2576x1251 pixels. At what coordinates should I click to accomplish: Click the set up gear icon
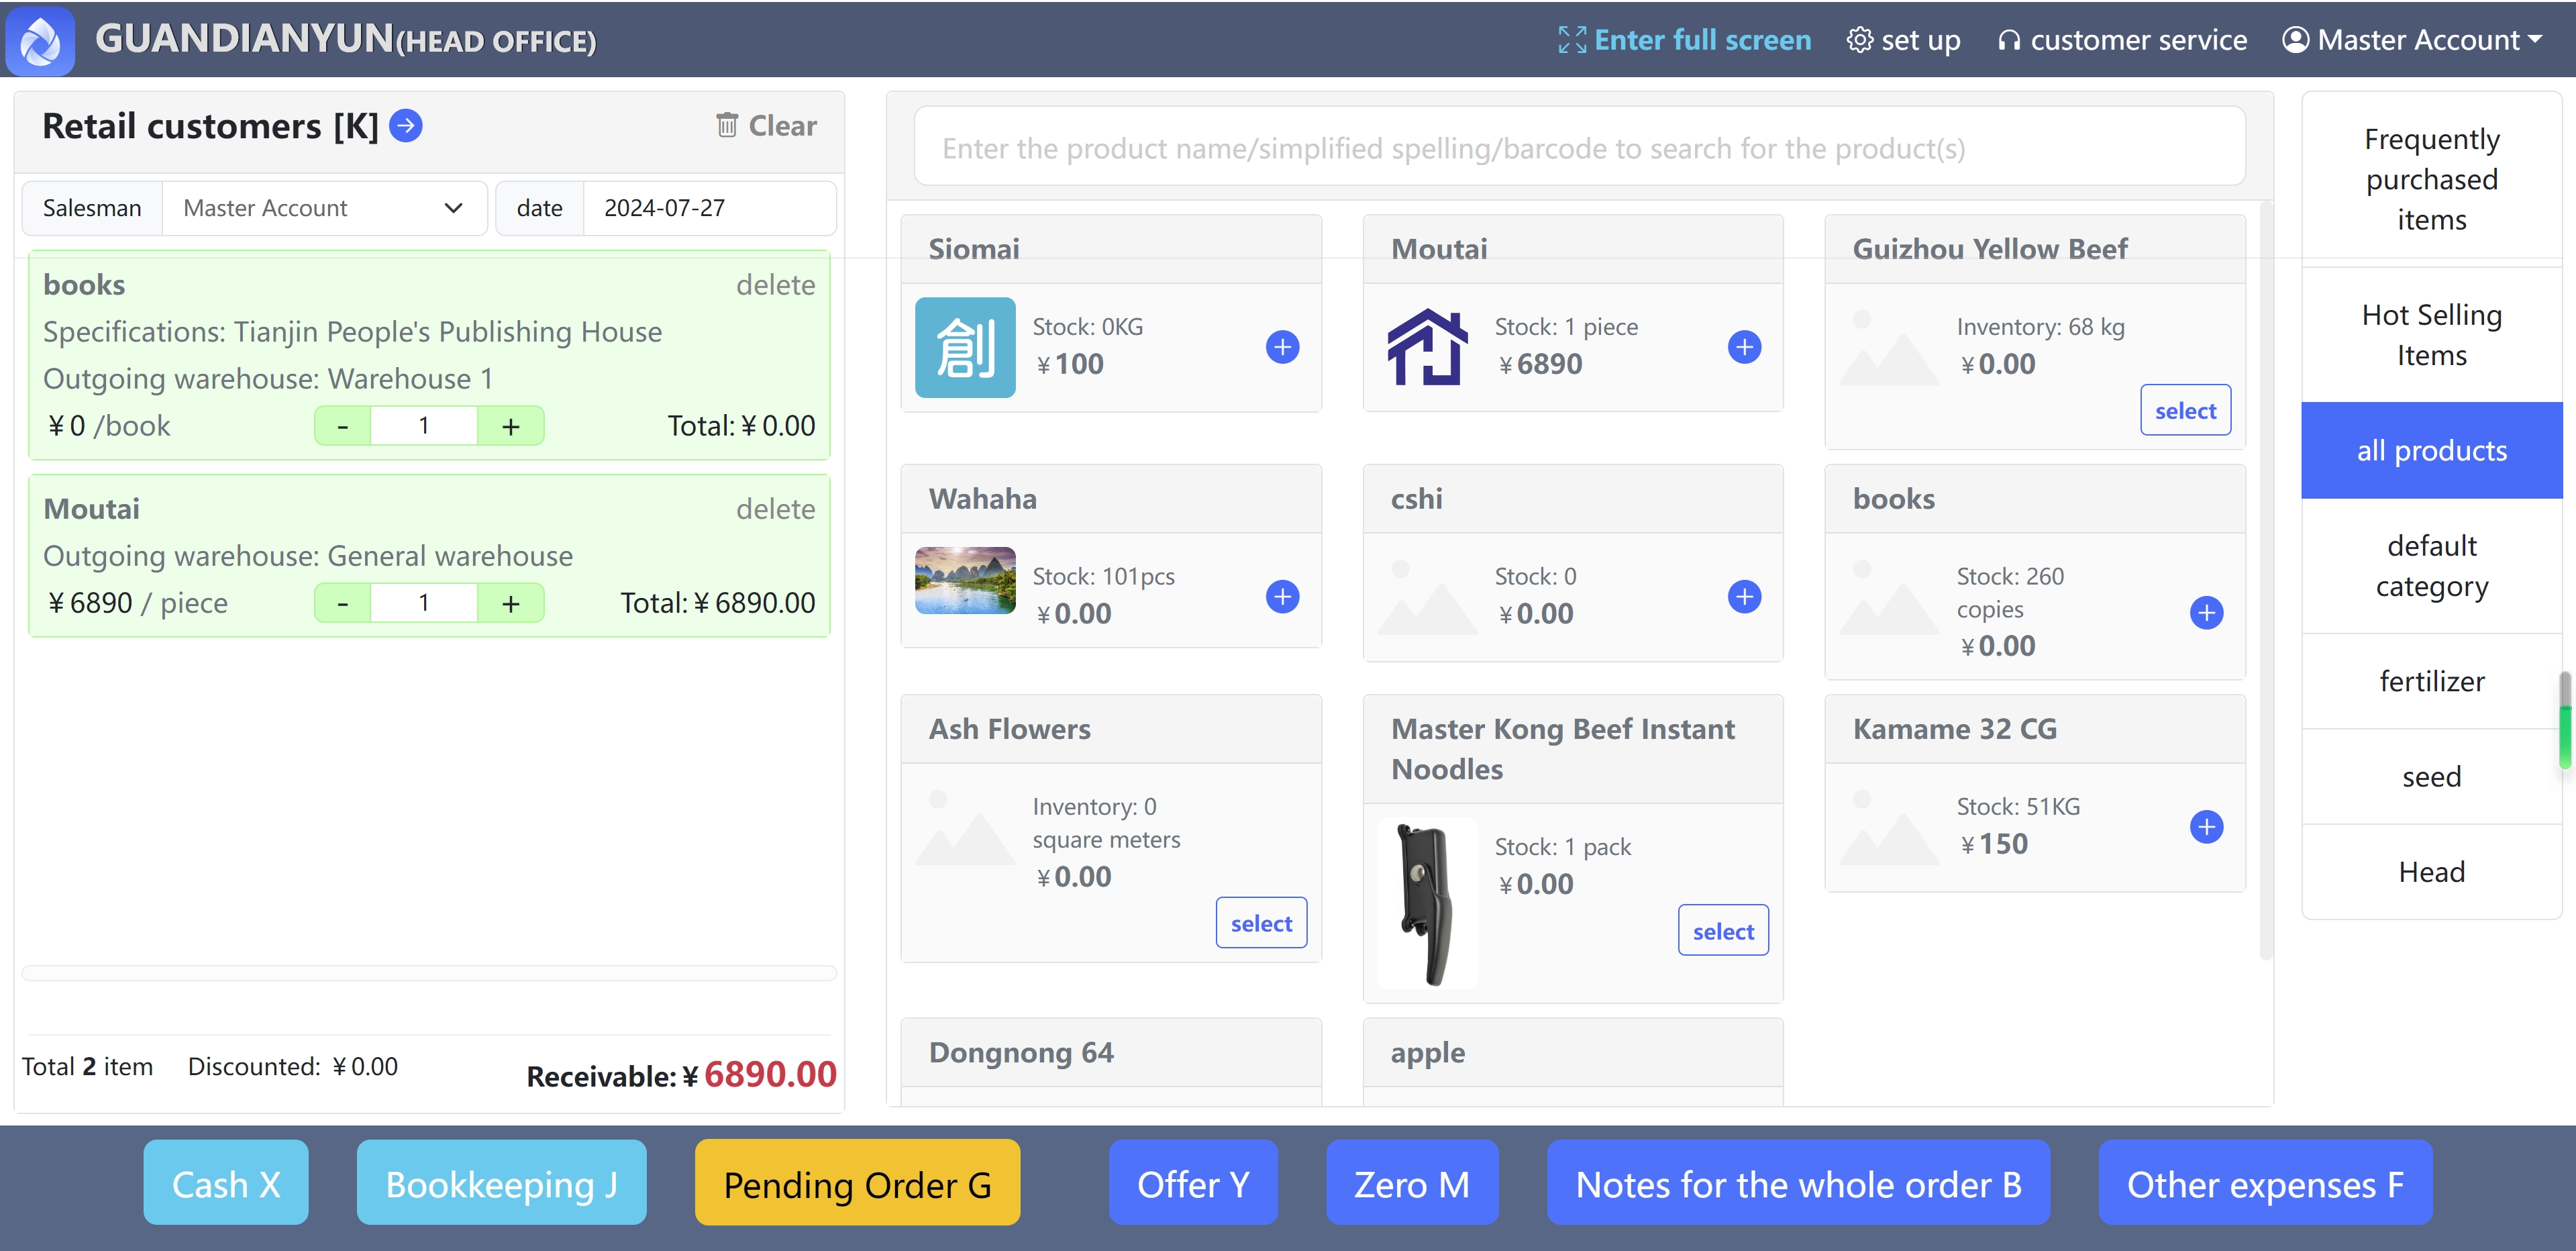pyautogui.click(x=1859, y=40)
